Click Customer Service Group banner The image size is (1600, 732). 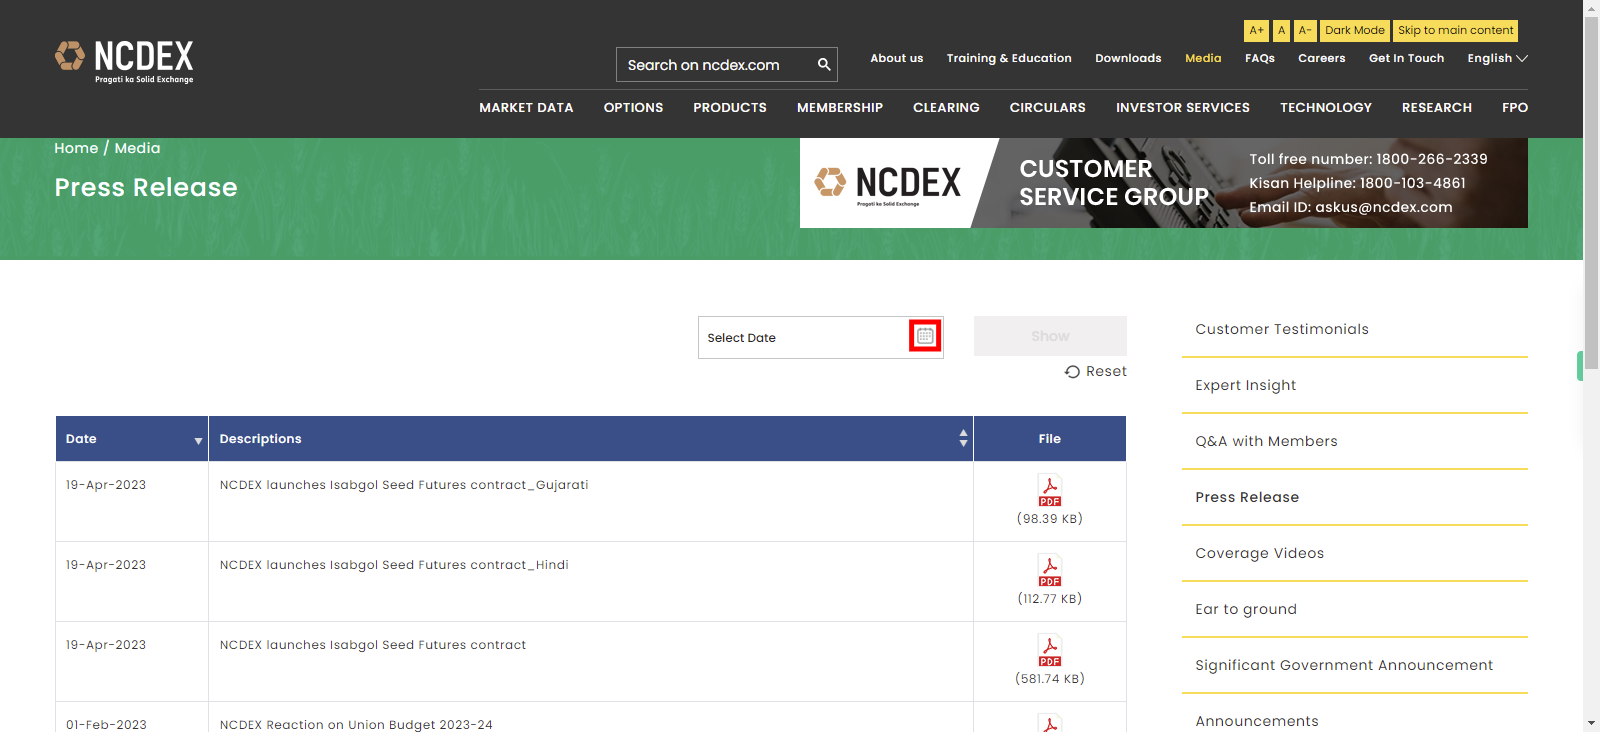1164,183
